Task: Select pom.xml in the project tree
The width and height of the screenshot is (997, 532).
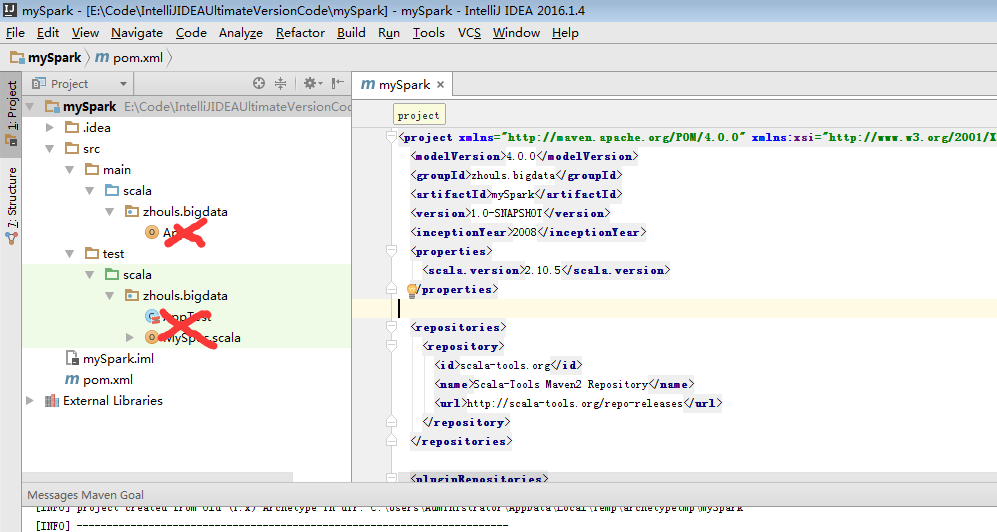Action: click(x=99, y=379)
